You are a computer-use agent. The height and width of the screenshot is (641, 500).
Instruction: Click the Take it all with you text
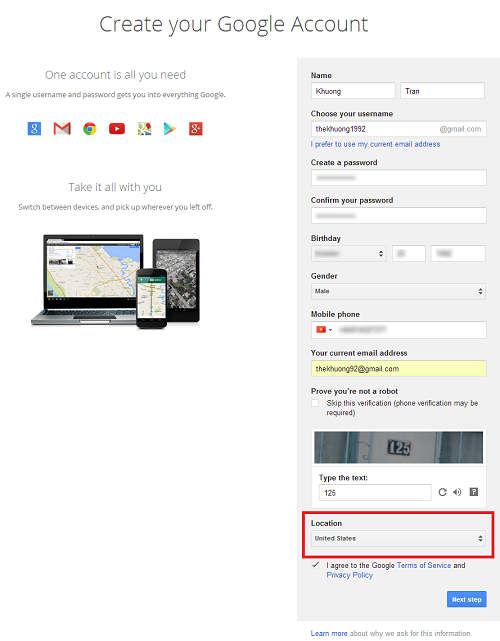(x=115, y=187)
